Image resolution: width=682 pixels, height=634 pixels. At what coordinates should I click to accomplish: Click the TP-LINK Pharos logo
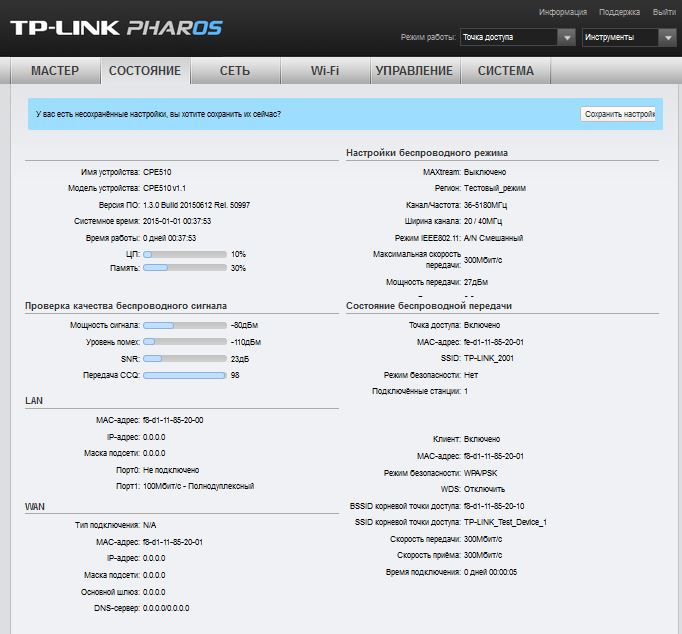[x=116, y=28]
